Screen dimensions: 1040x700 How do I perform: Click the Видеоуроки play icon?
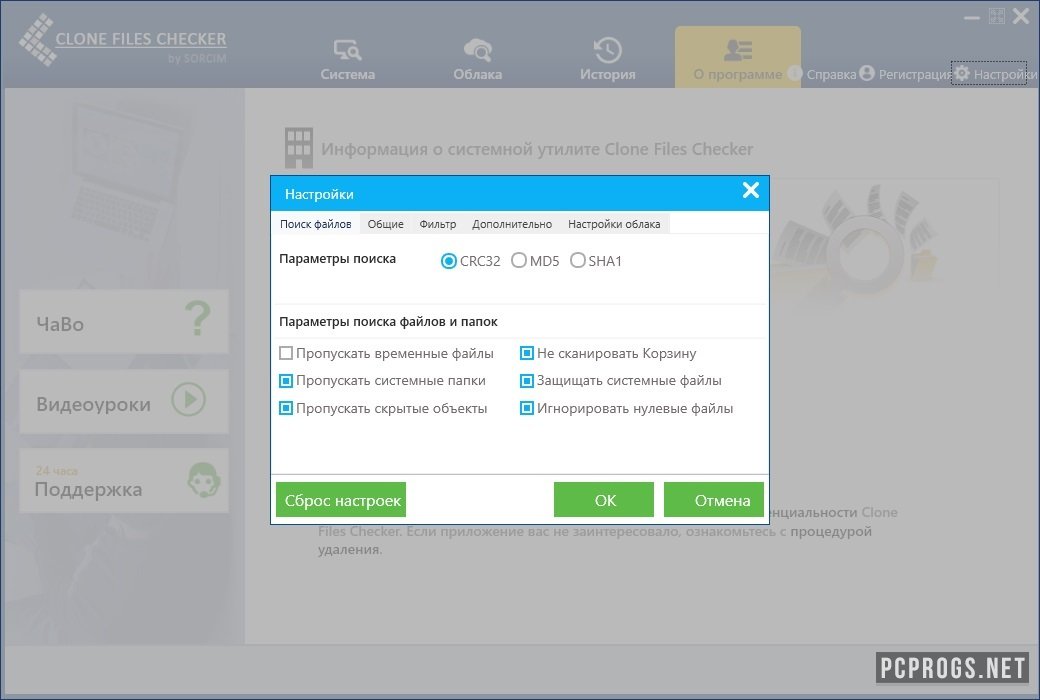click(x=188, y=399)
